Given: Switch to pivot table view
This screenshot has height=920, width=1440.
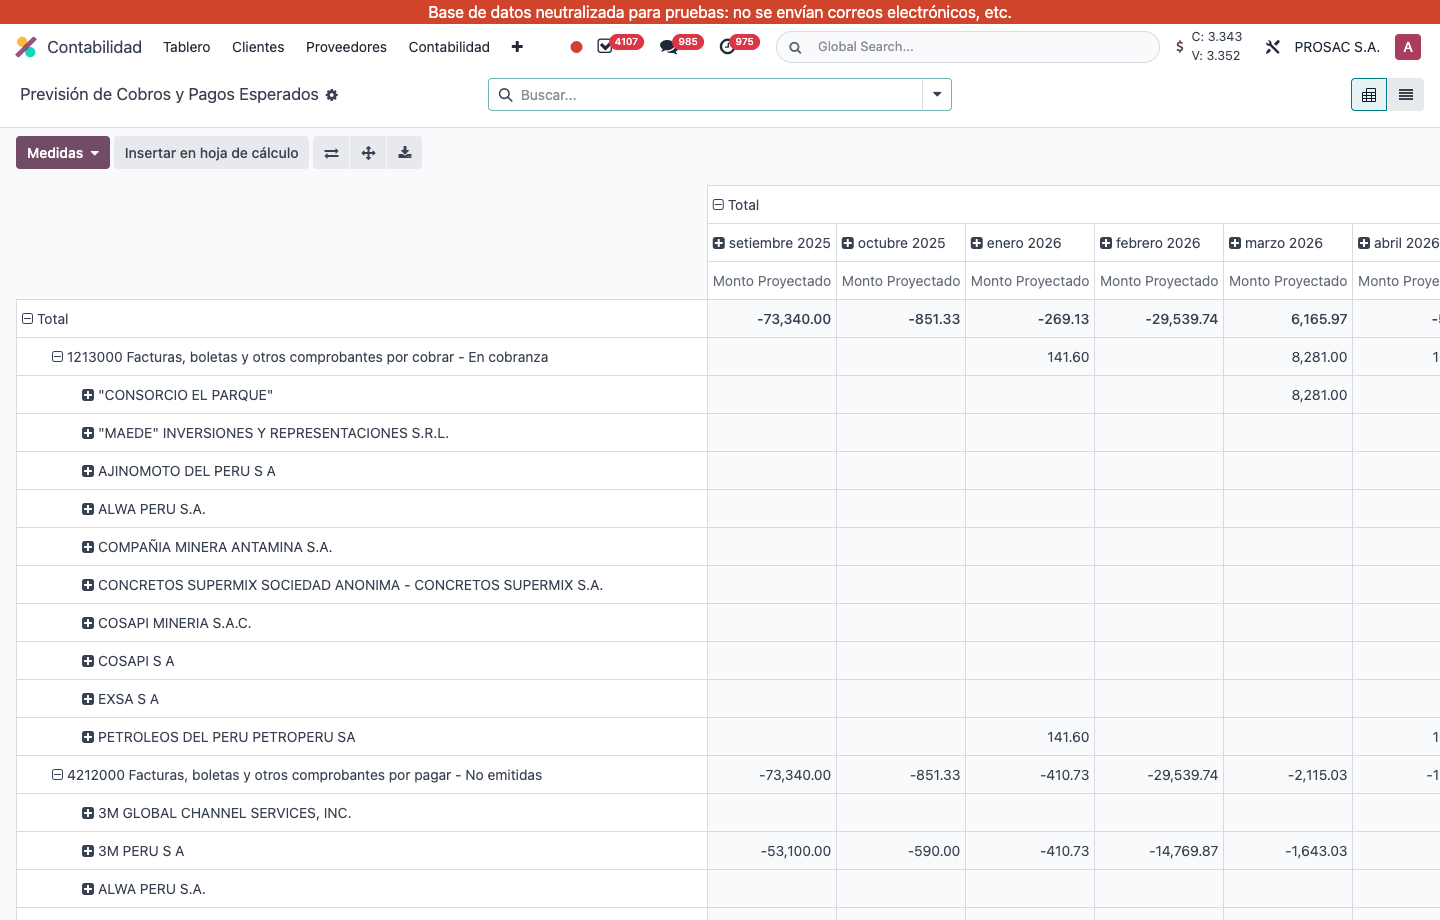Looking at the screenshot, I should pos(1369,95).
